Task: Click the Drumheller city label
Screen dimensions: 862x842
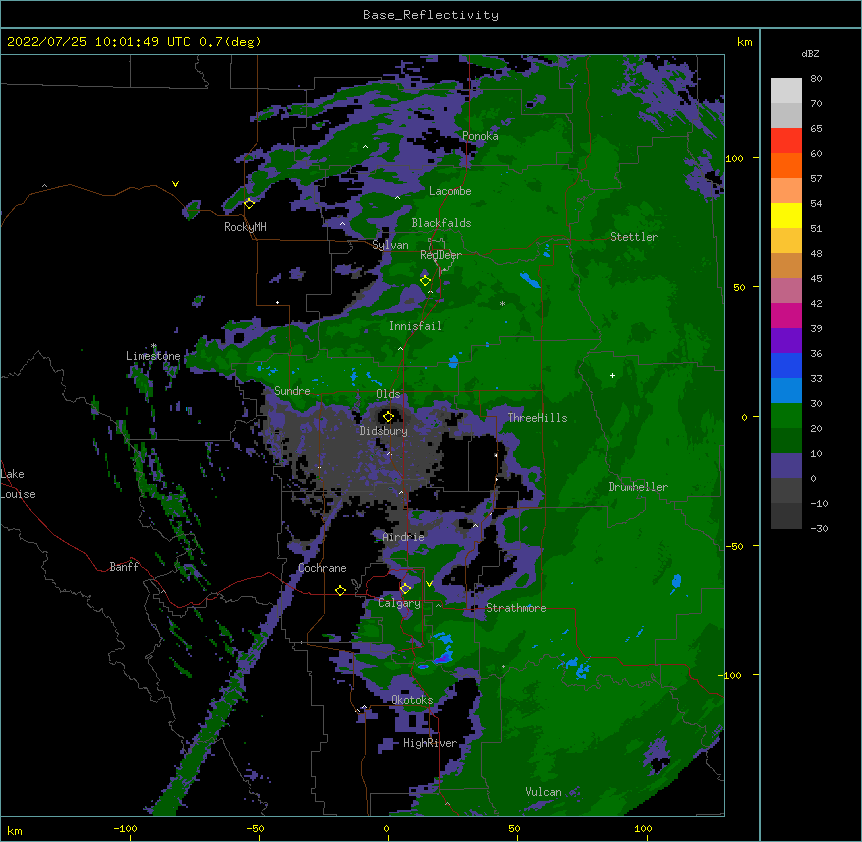Action: (x=638, y=487)
